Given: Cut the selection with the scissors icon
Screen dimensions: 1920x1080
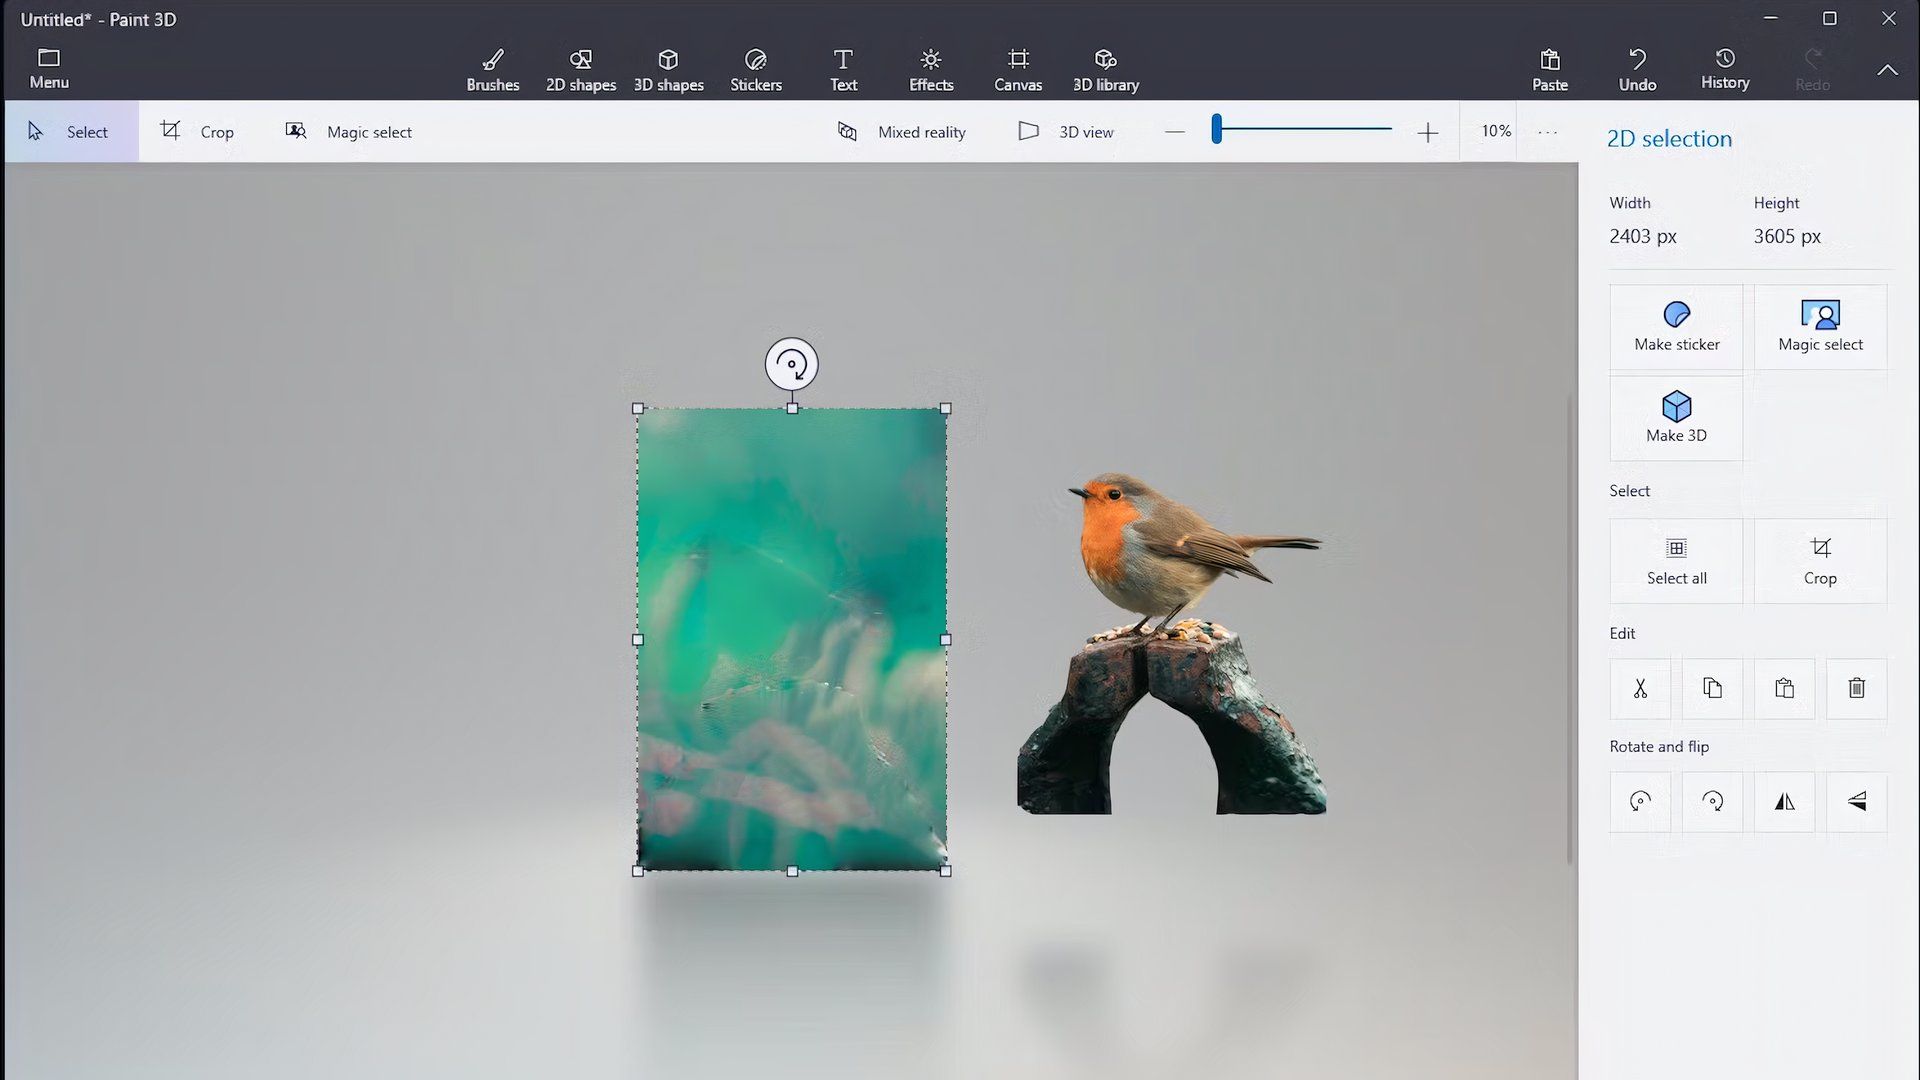Looking at the screenshot, I should 1640,688.
